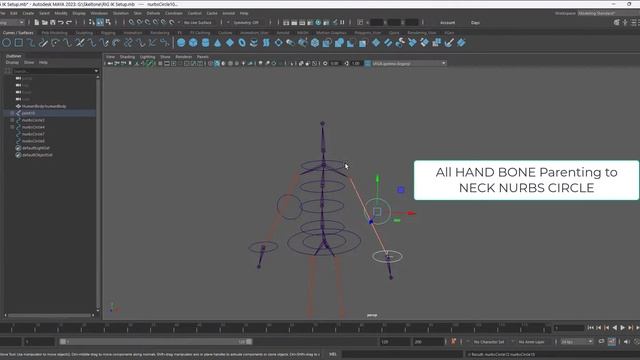Toggle the blue-highlighted shading icon in panel toolbar

tap(217, 63)
